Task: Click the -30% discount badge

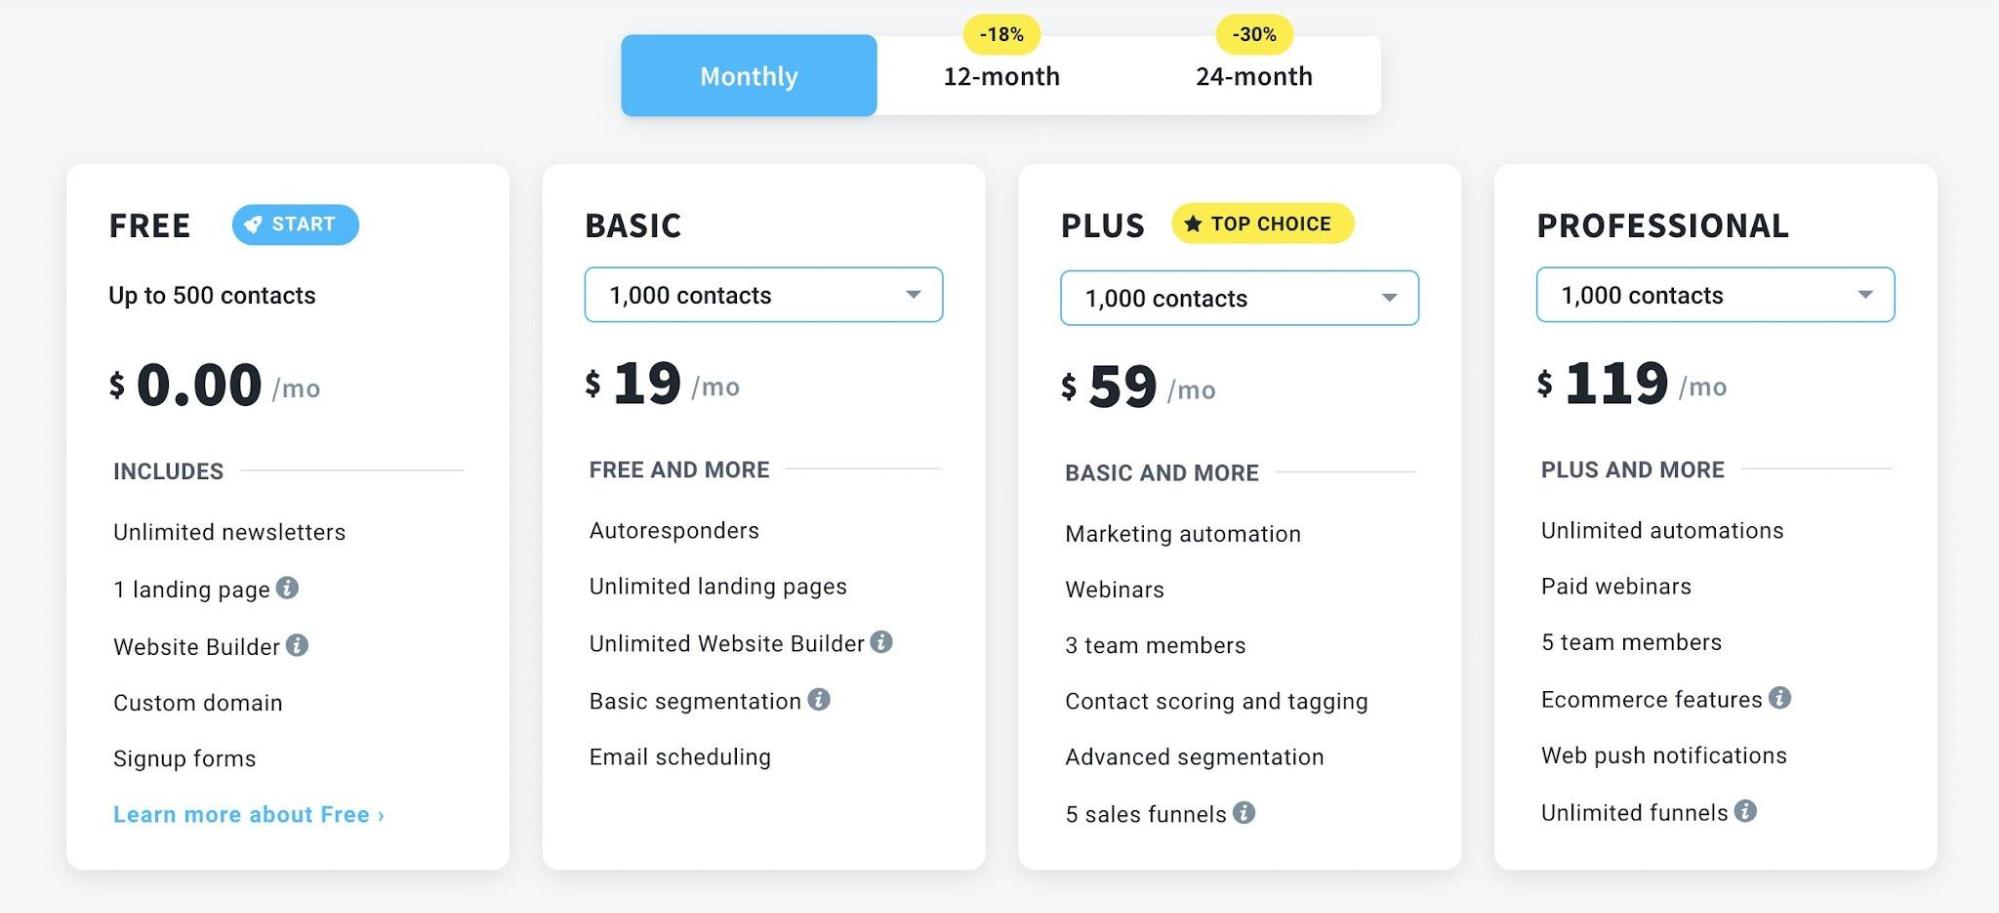Action: point(1254,35)
